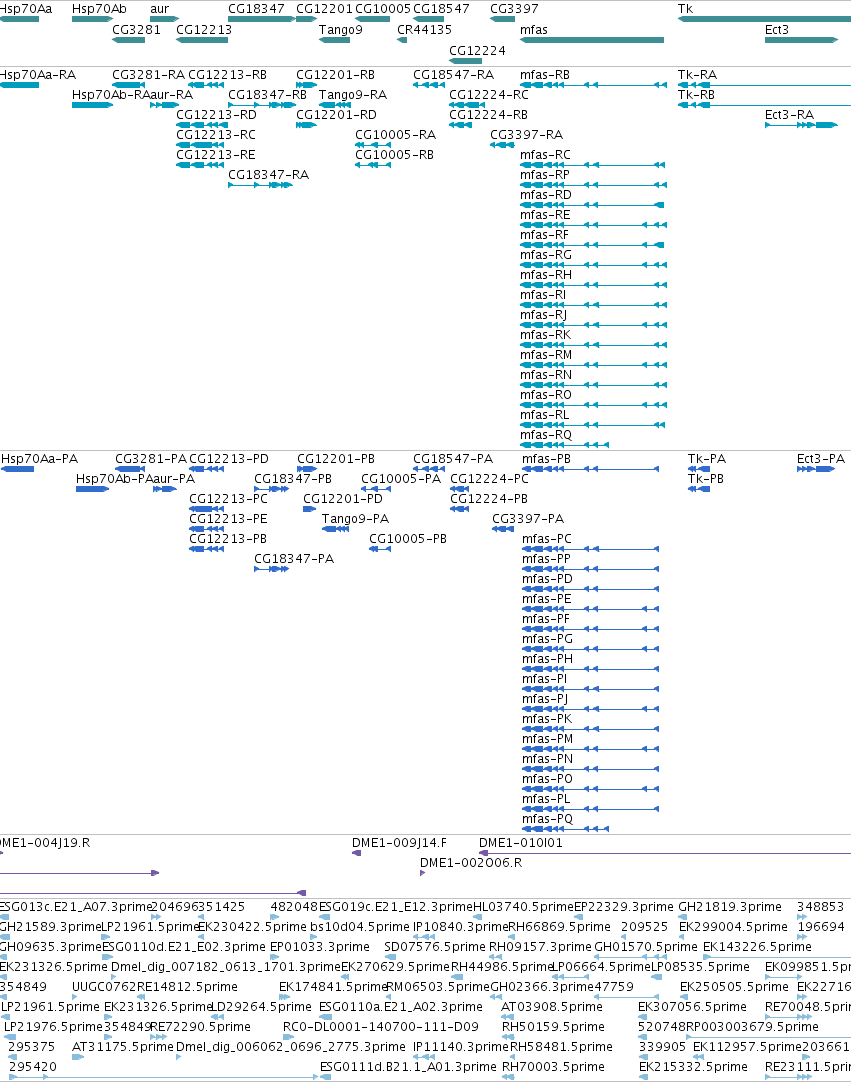This screenshot has height=1082, width=851.
Task: Select protein mfas-PC
Action: coord(590,549)
